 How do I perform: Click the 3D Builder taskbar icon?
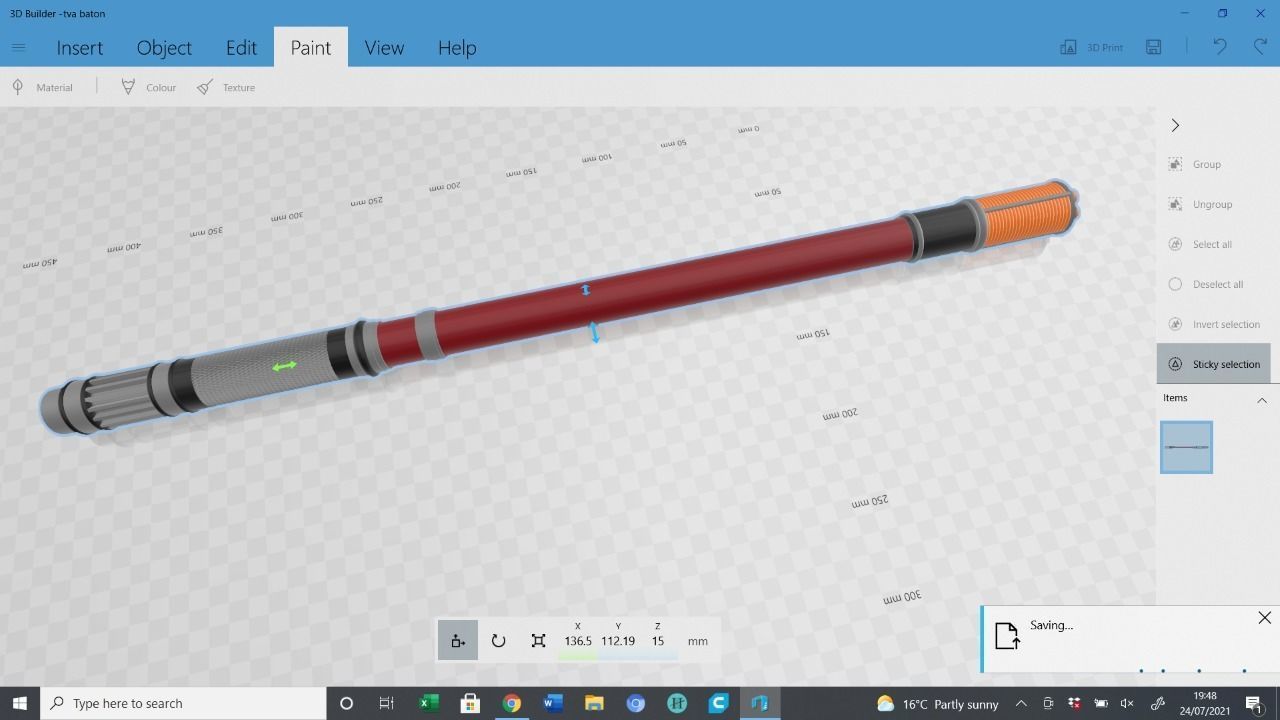(x=759, y=703)
